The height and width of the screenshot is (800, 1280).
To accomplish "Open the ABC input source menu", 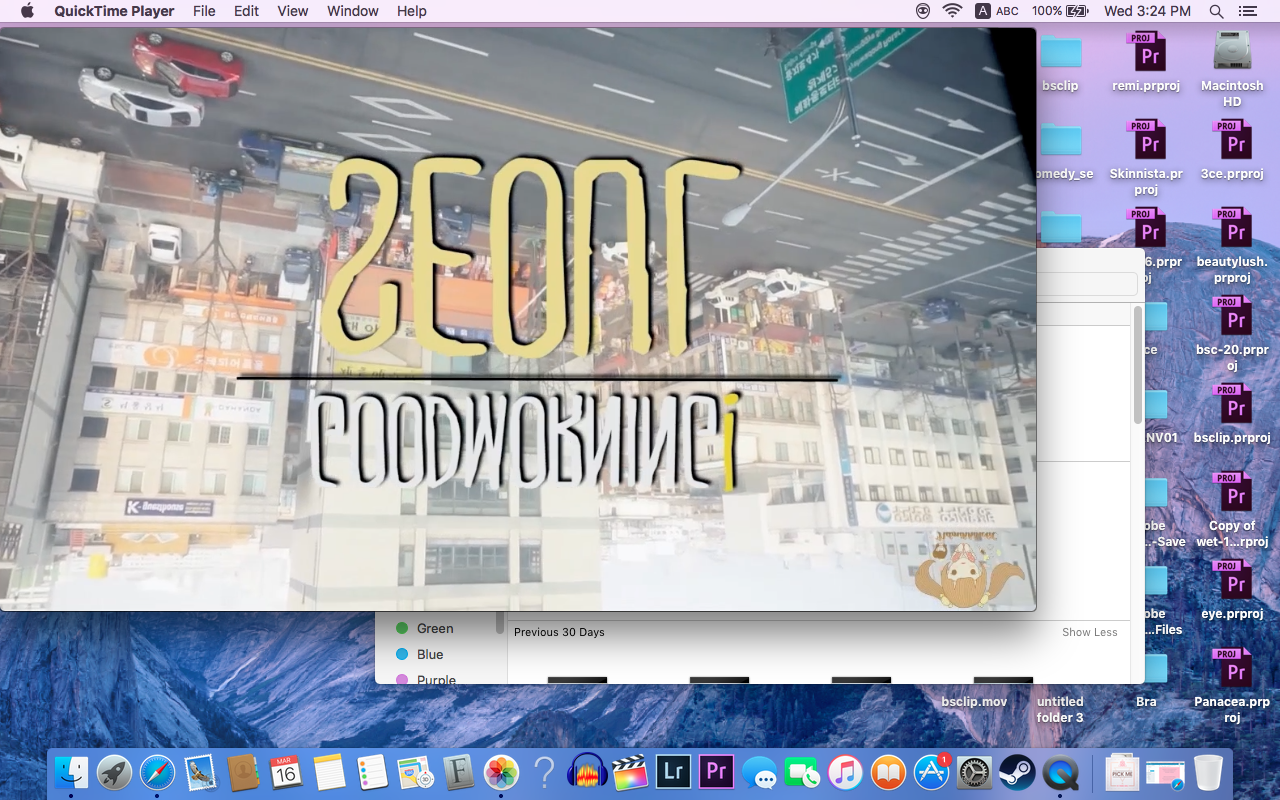I will 996,11.
